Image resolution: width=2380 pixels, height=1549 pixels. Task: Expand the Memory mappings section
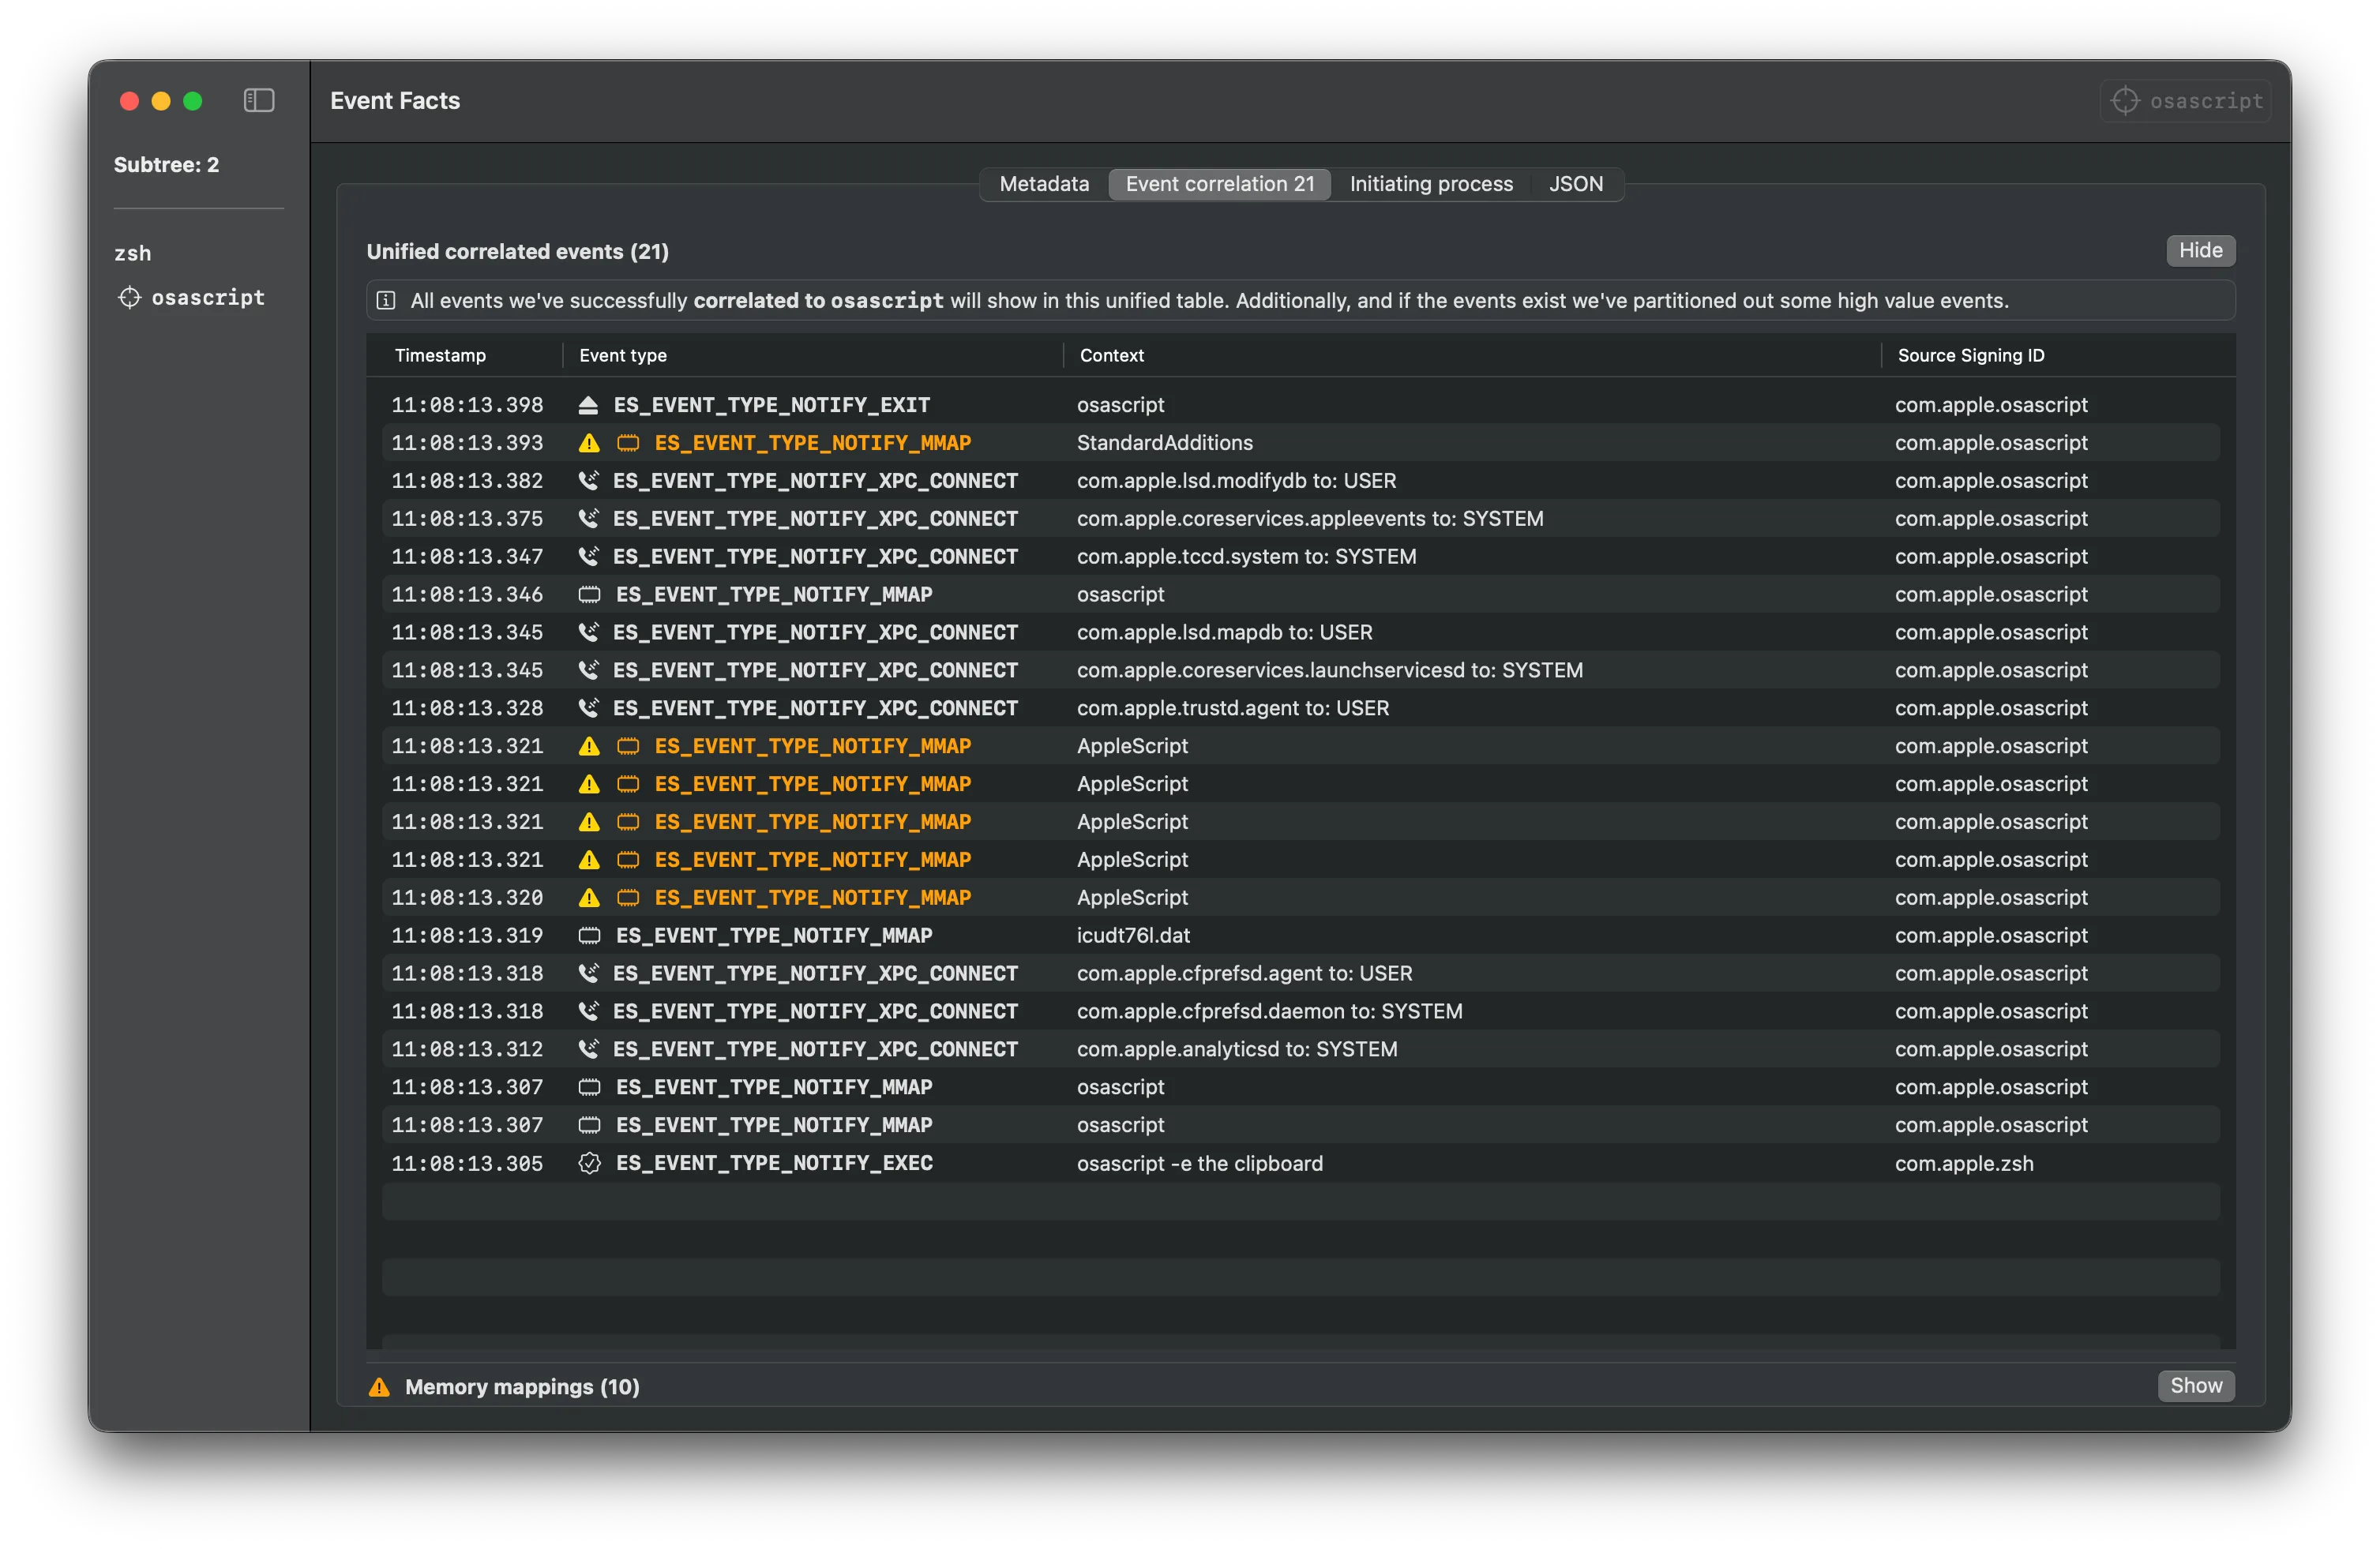pyautogui.click(x=2196, y=1386)
